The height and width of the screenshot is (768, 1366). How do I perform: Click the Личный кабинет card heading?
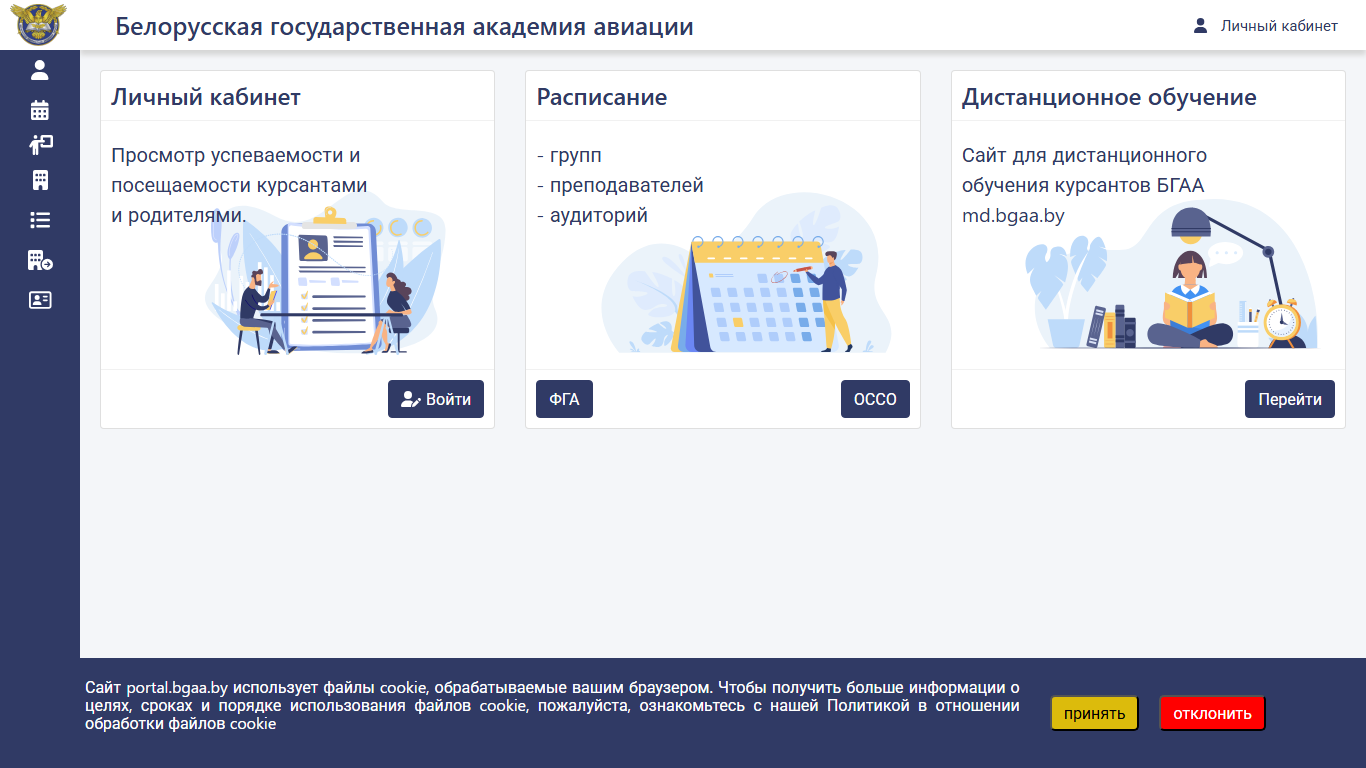(206, 97)
